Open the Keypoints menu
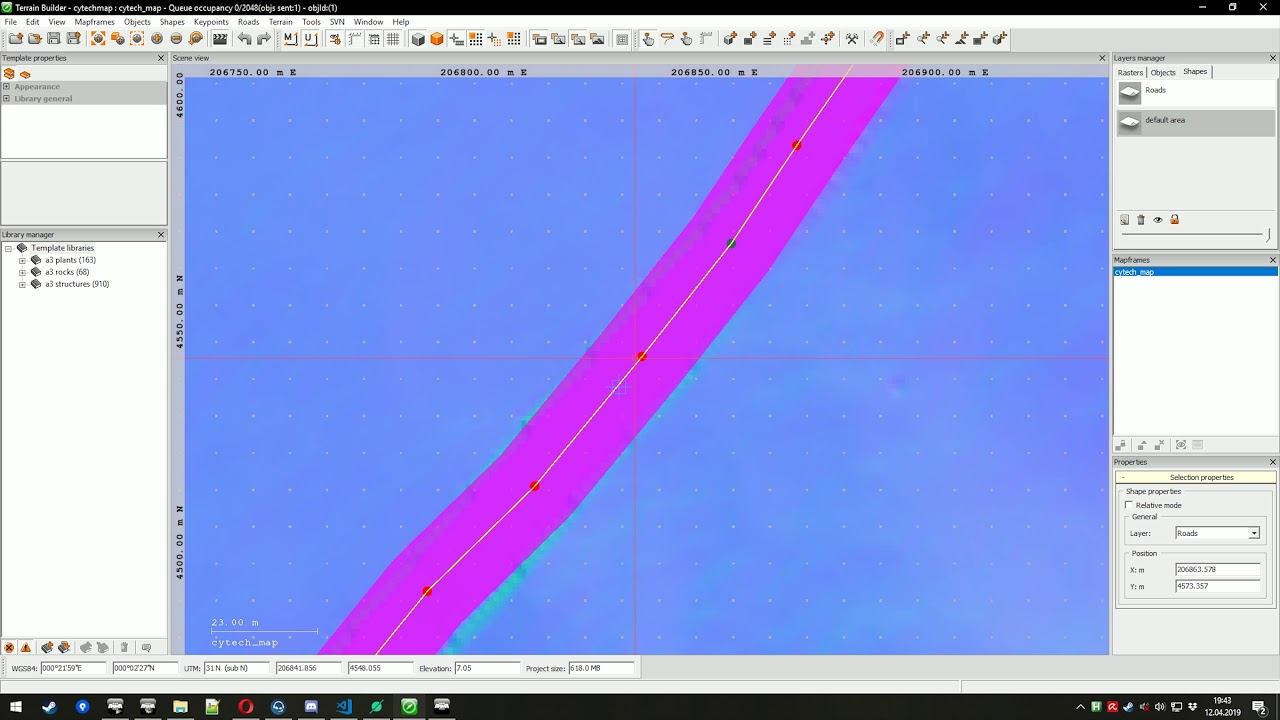Image resolution: width=1280 pixels, height=720 pixels. pos(211,22)
